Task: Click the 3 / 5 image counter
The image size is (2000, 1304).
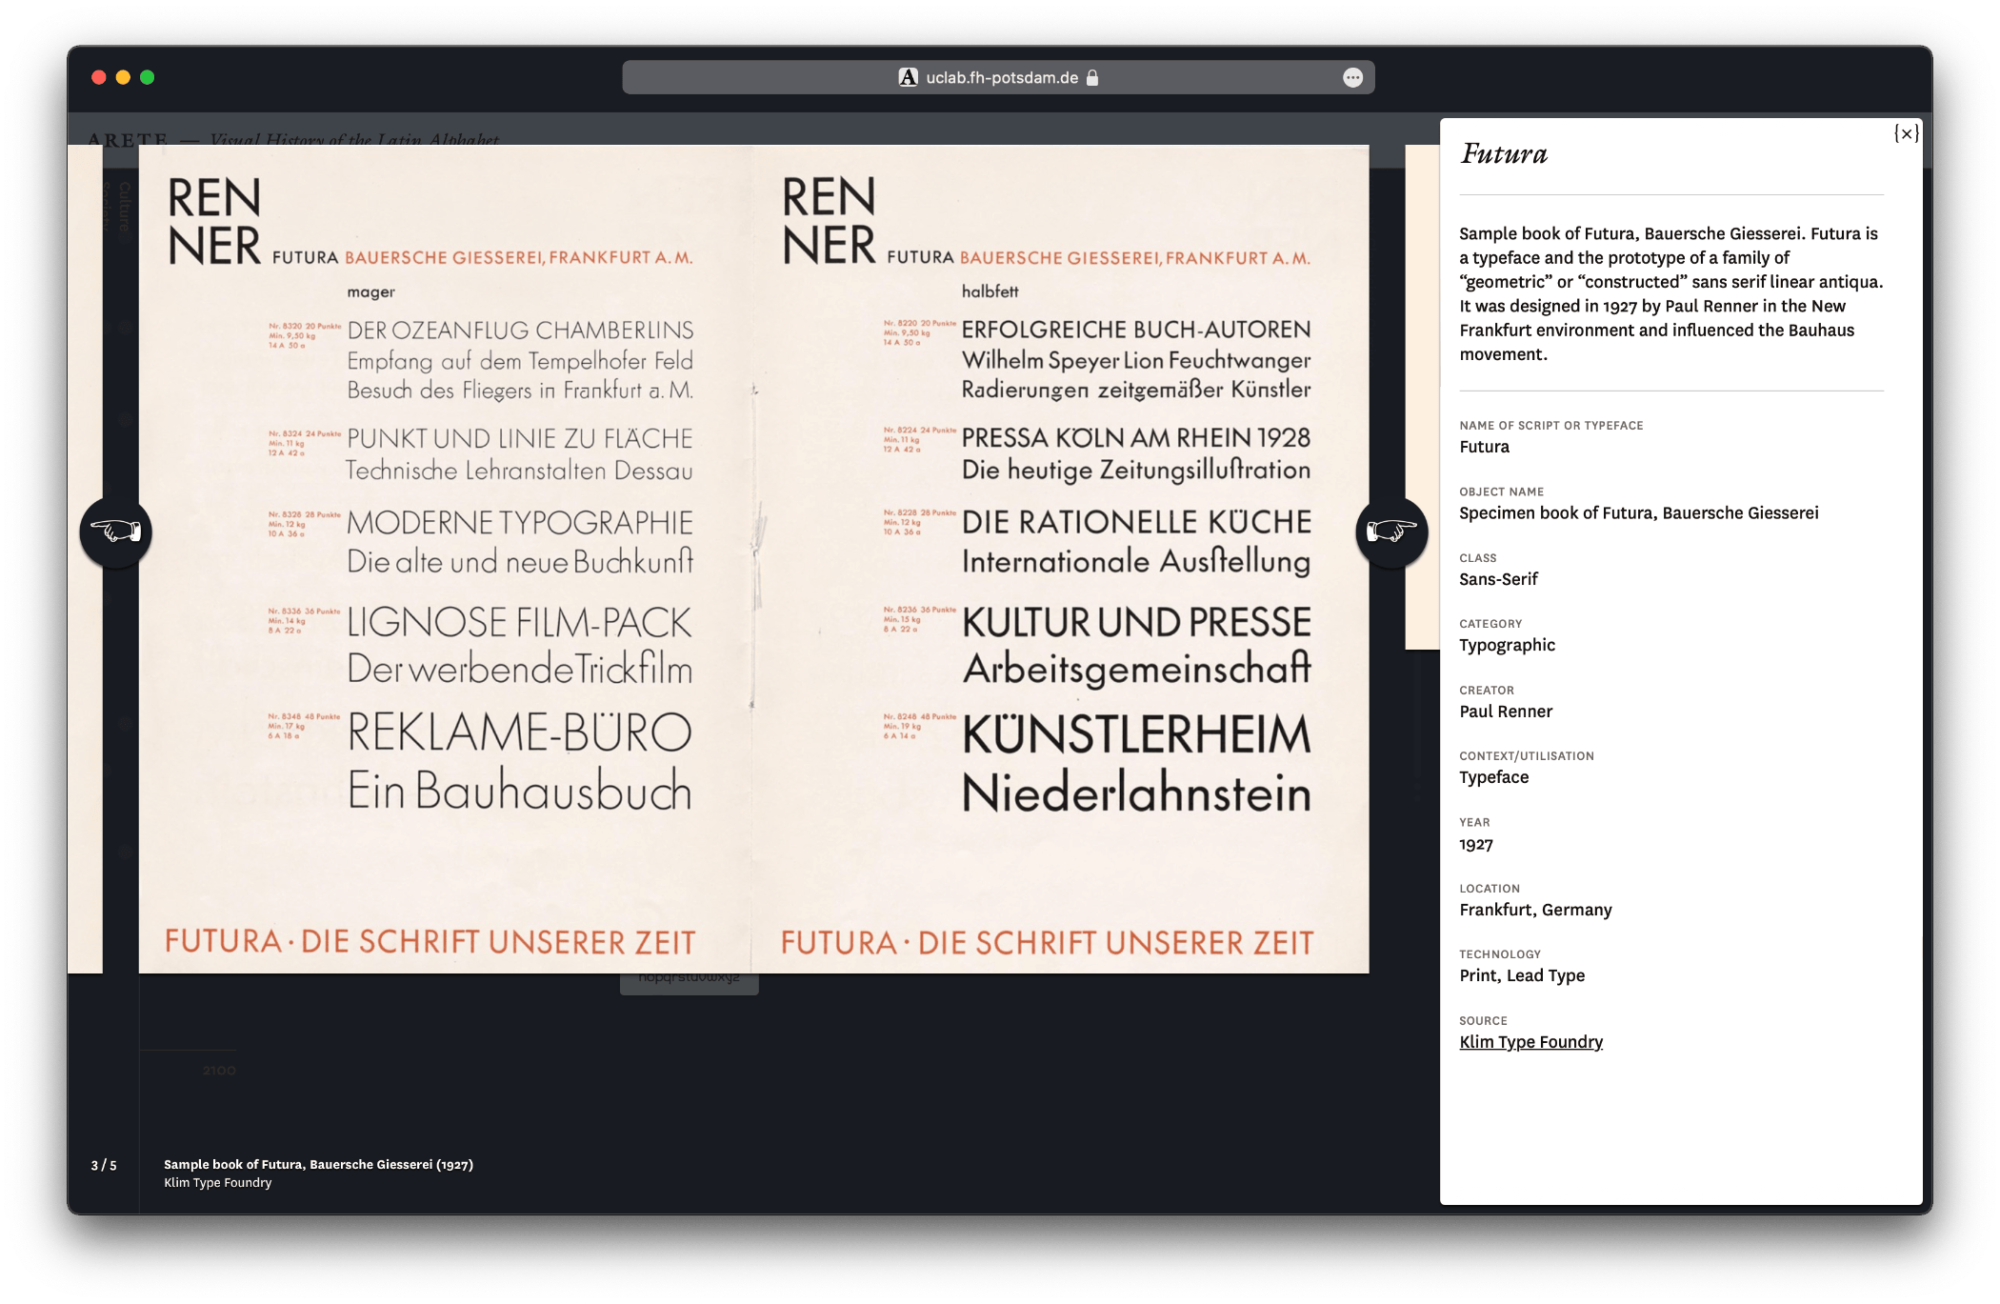Action: pos(104,1166)
